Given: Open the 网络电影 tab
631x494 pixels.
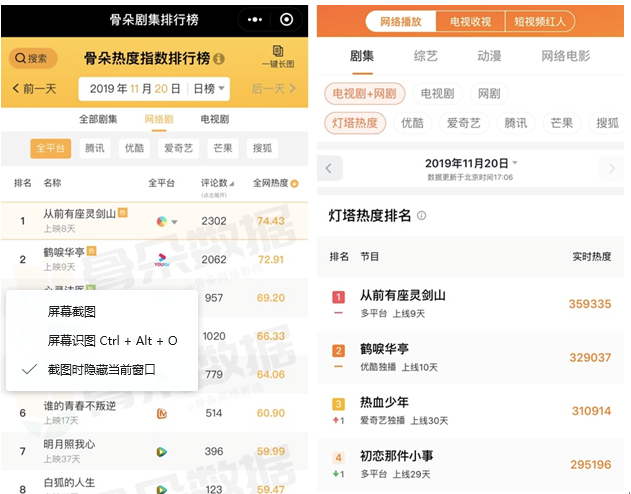Looking at the screenshot, I should [565, 56].
